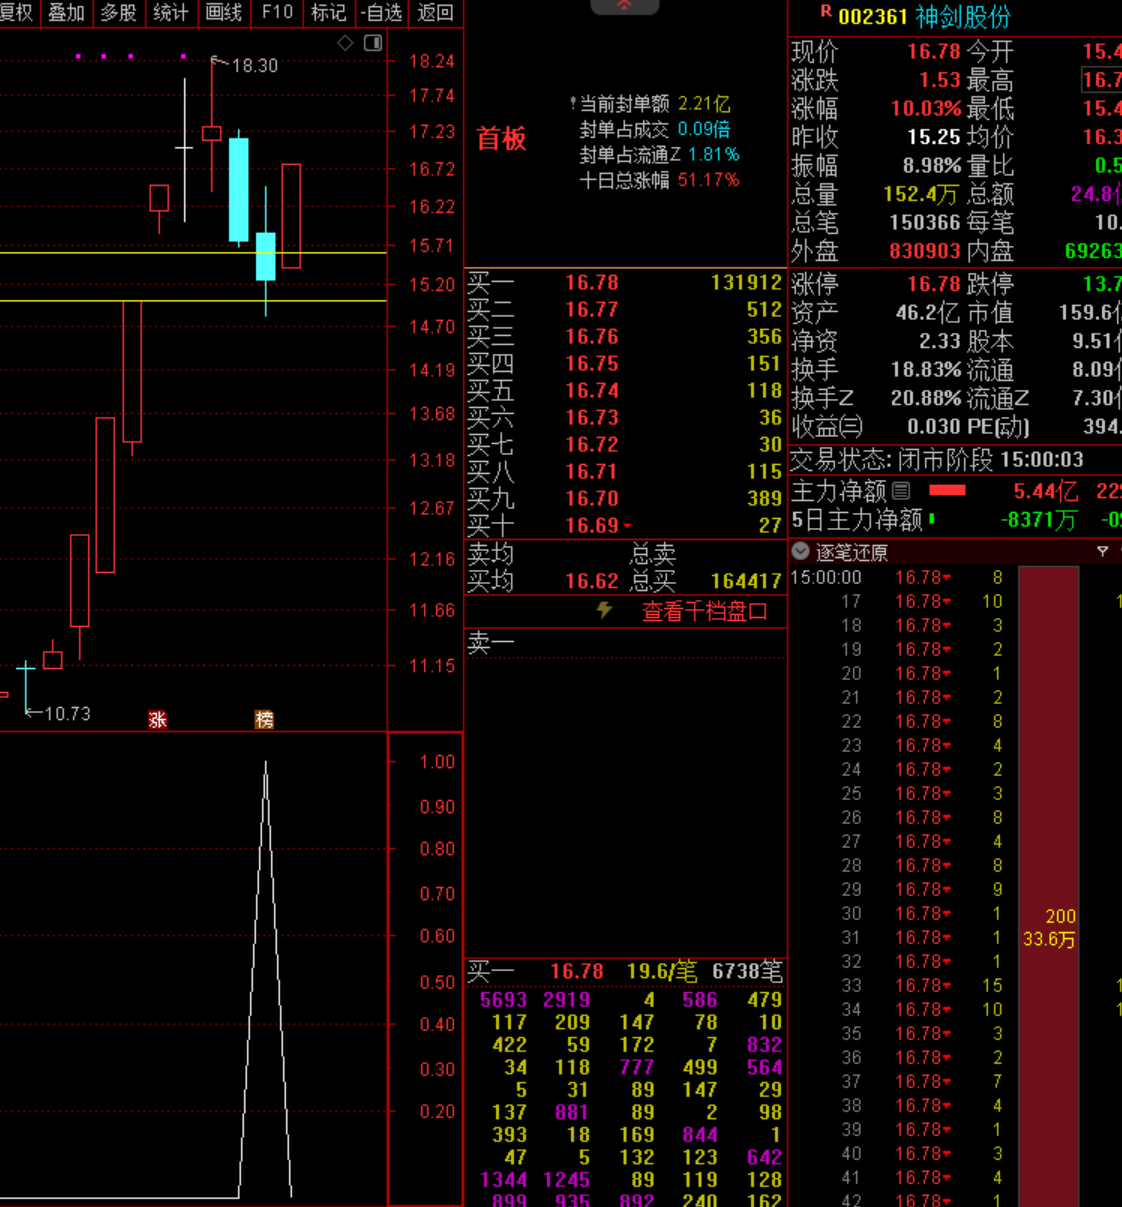Click 查看千档盘口 link
The width and height of the screenshot is (1122, 1207).
[704, 611]
